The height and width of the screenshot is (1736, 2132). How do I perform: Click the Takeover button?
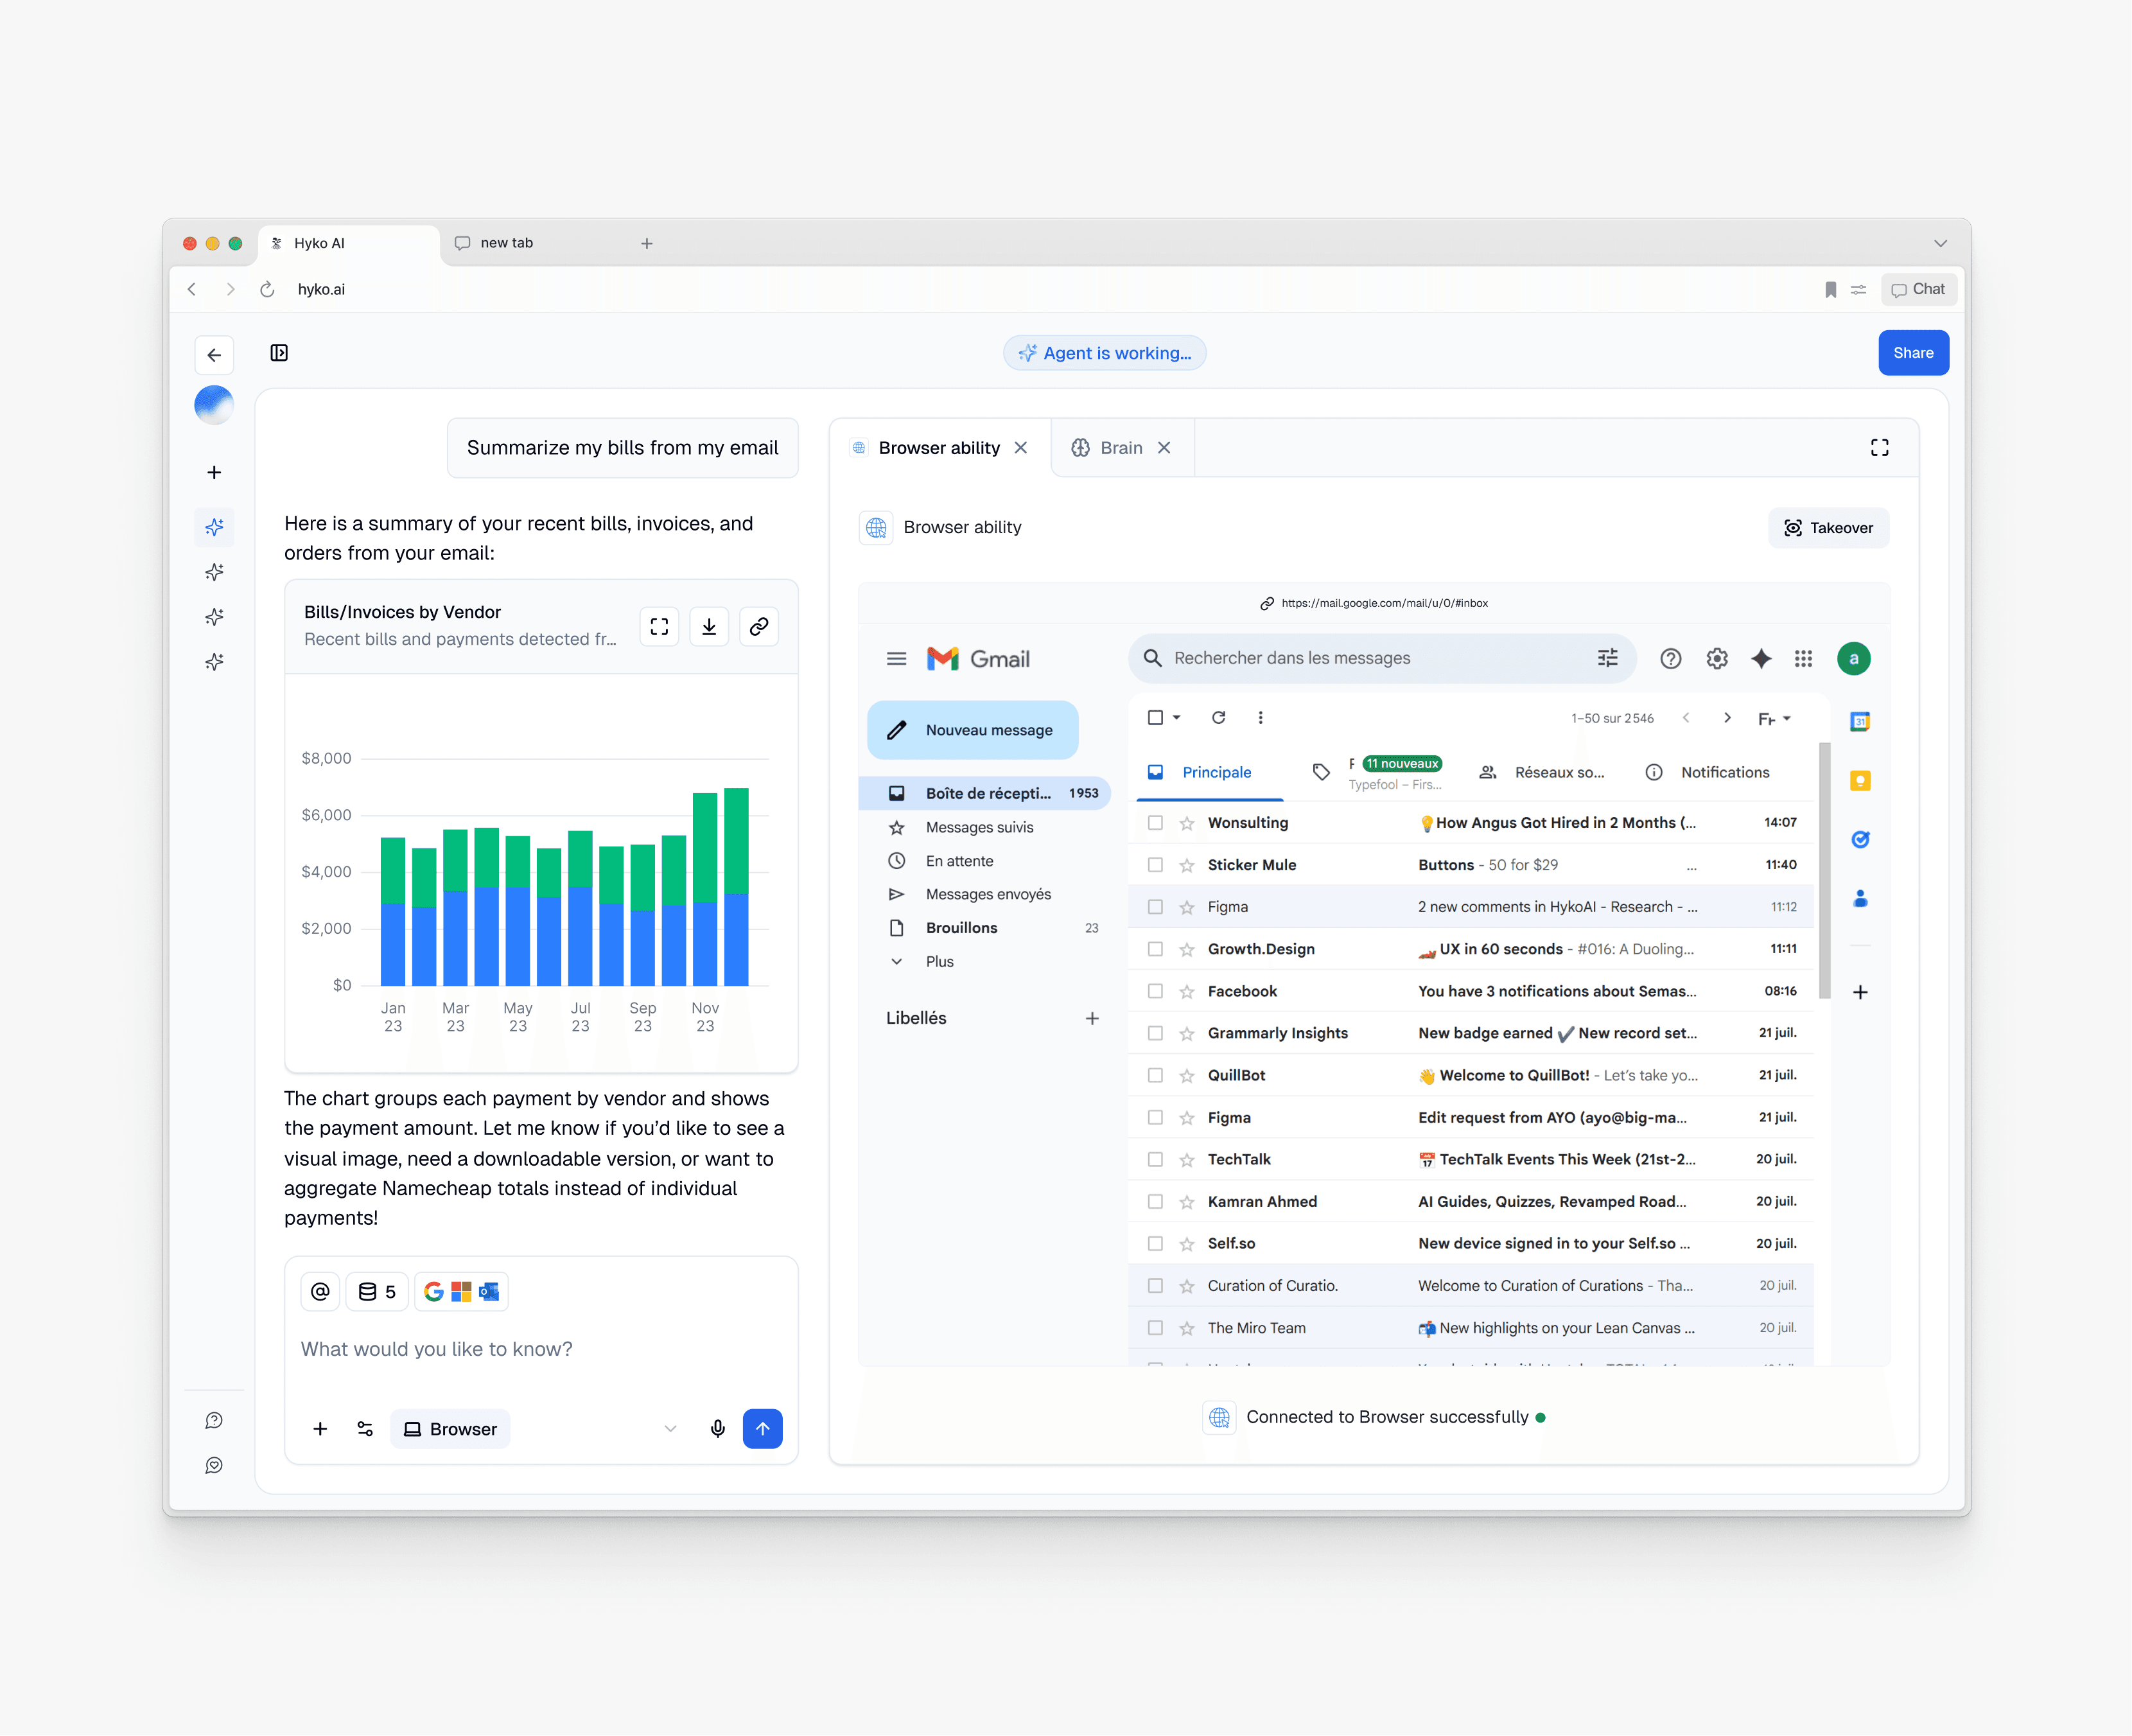tap(1828, 528)
